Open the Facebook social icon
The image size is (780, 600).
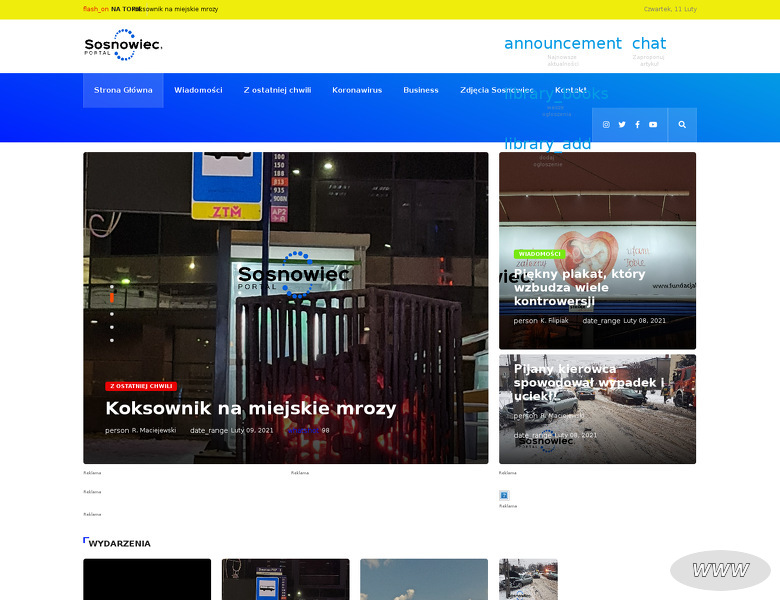(x=637, y=125)
